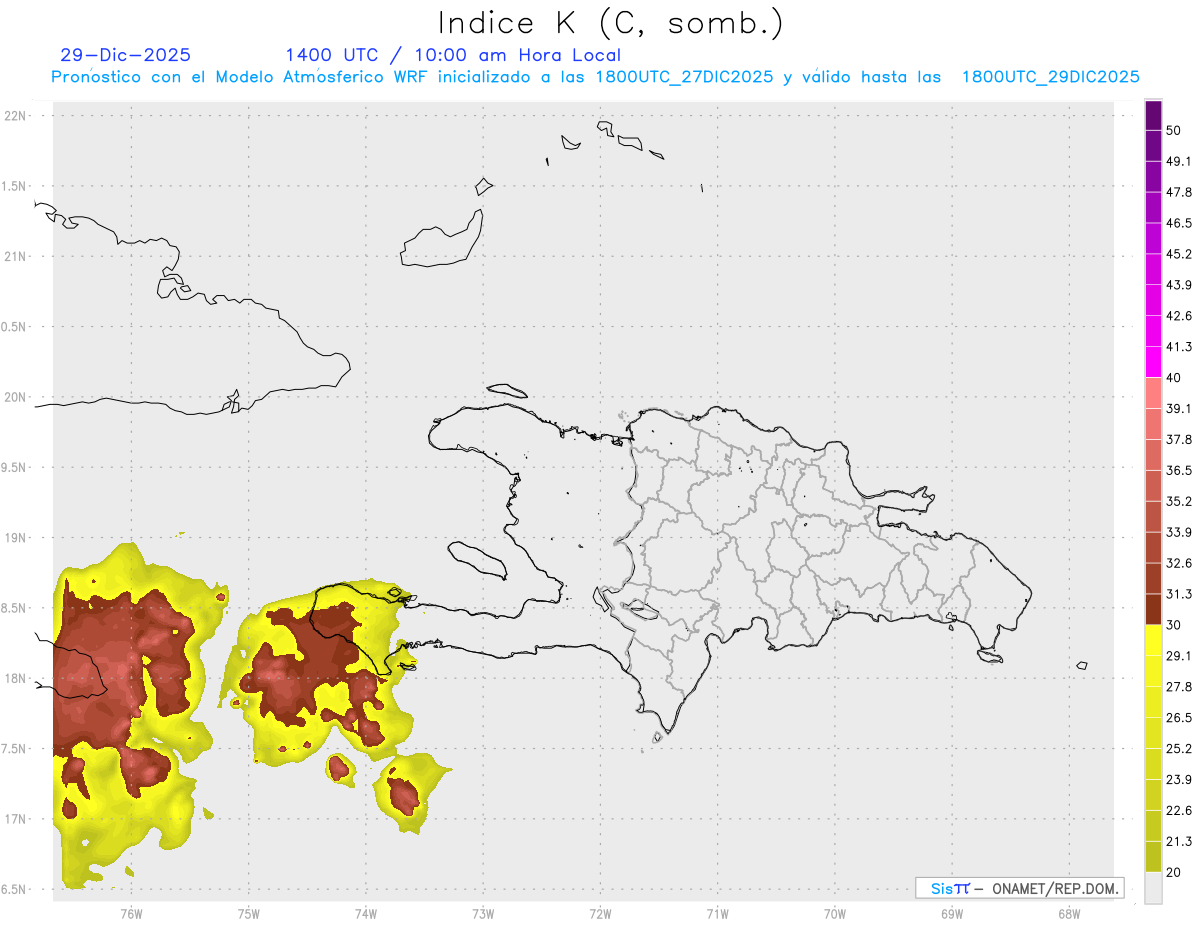1200x927 pixels.
Task: Click "1400 UTC / 10:00 am Hora Local"
Action: tap(453, 55)
